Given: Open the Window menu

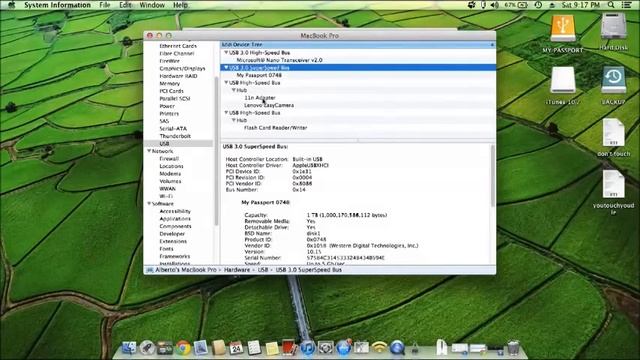Looking at the screenshot, I should (152, 5).
